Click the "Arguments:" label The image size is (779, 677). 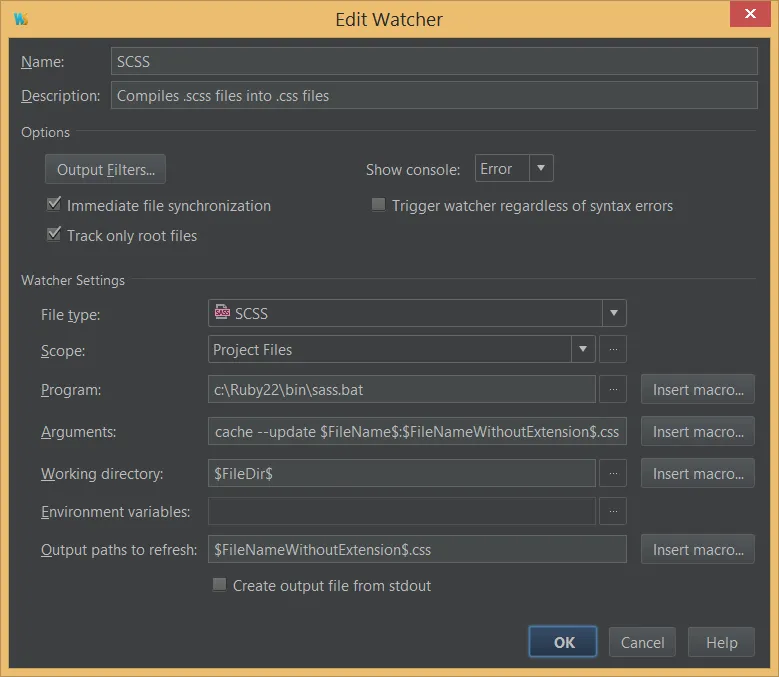click(x=78, y=432)
